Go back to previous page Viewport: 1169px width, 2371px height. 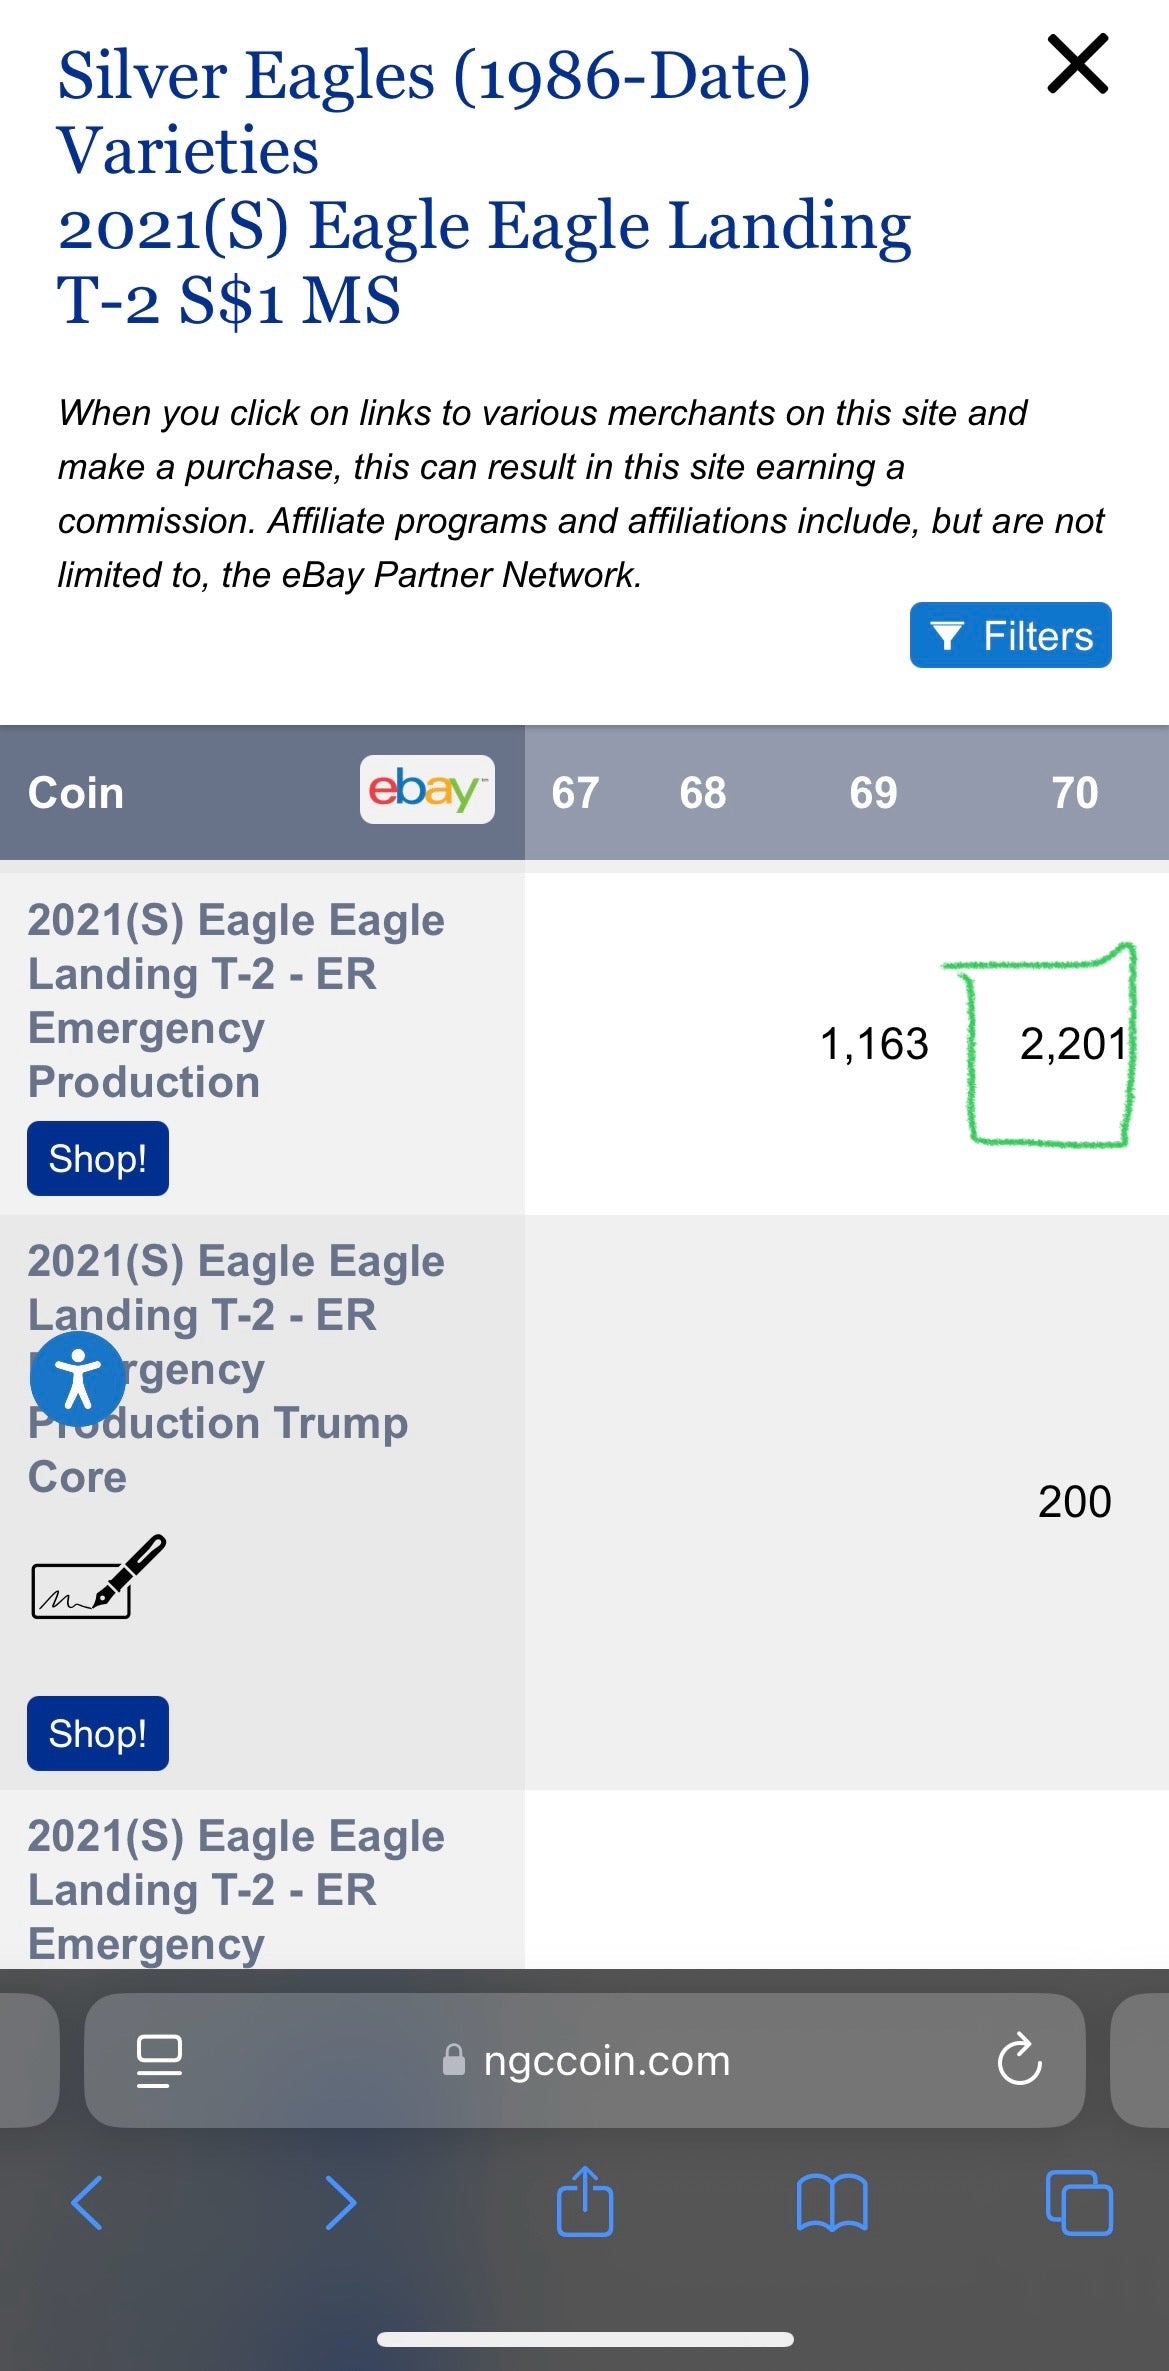click(87, 2203)
